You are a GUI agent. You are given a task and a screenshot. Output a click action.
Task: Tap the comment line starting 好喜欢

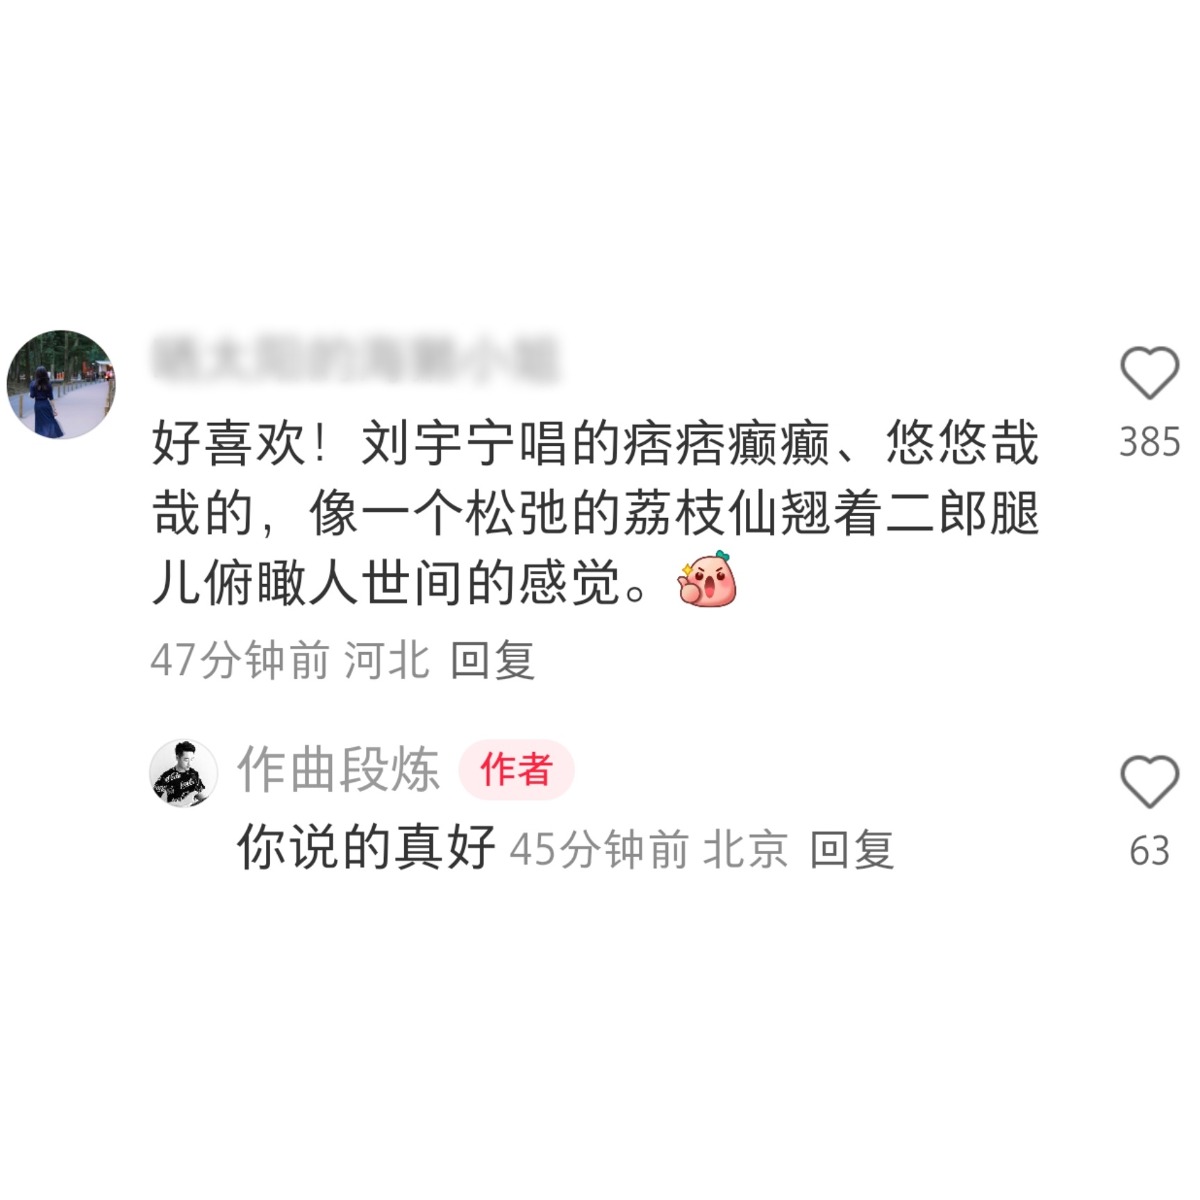coord(595,443)
